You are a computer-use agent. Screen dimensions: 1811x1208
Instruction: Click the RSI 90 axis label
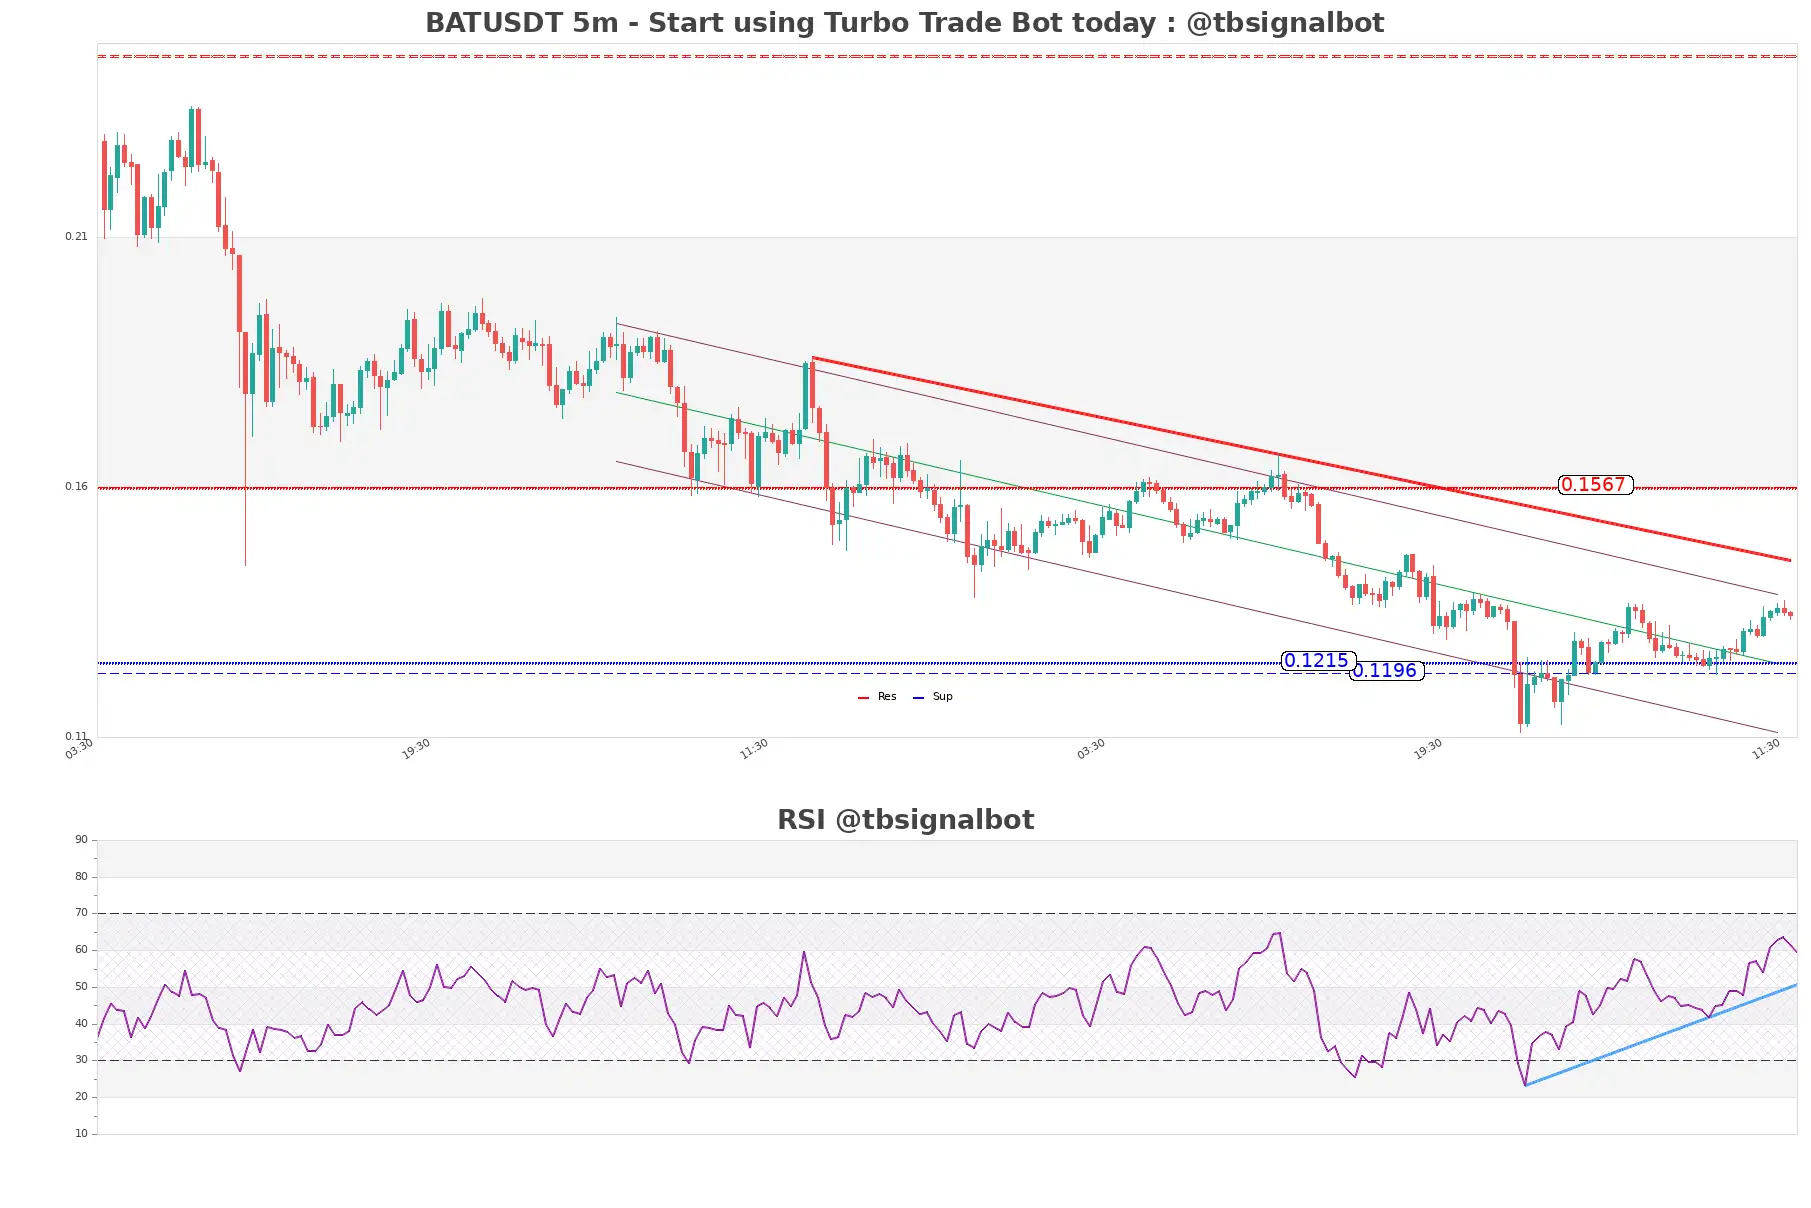(81, 840)
